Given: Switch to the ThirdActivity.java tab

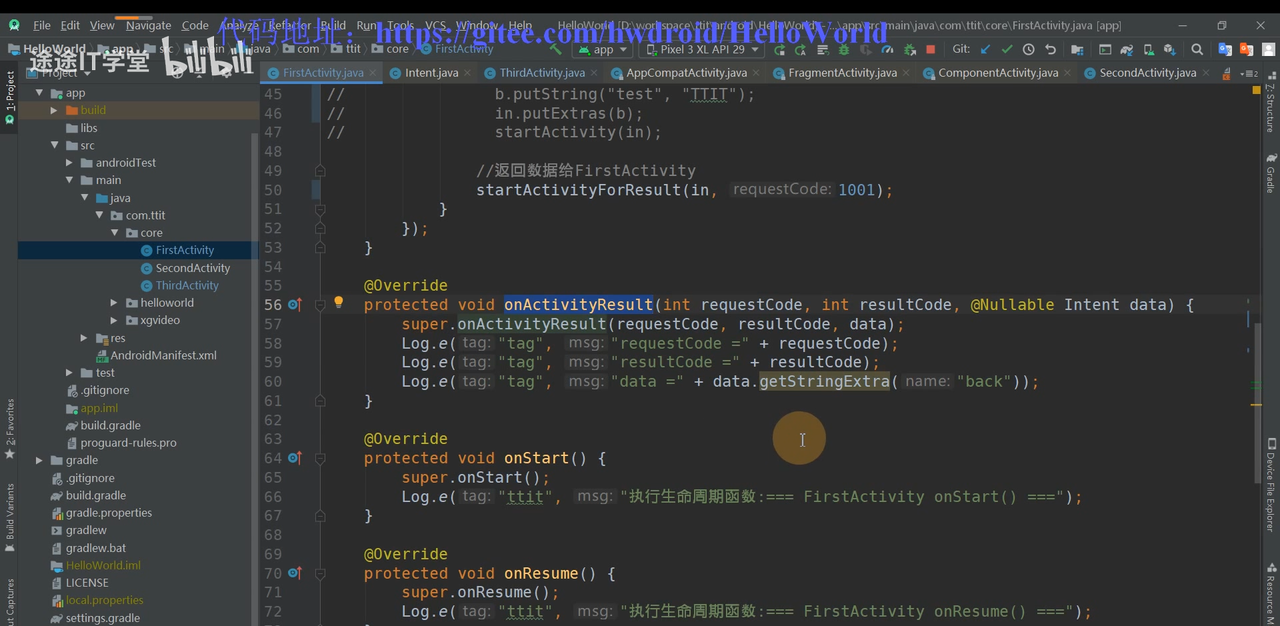Looking at the screenshot, I should 542,73.
